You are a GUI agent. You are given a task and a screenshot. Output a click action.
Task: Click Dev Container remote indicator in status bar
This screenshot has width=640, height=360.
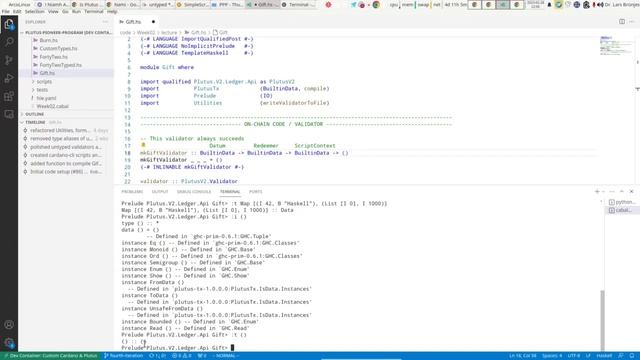tap(51, 356)
